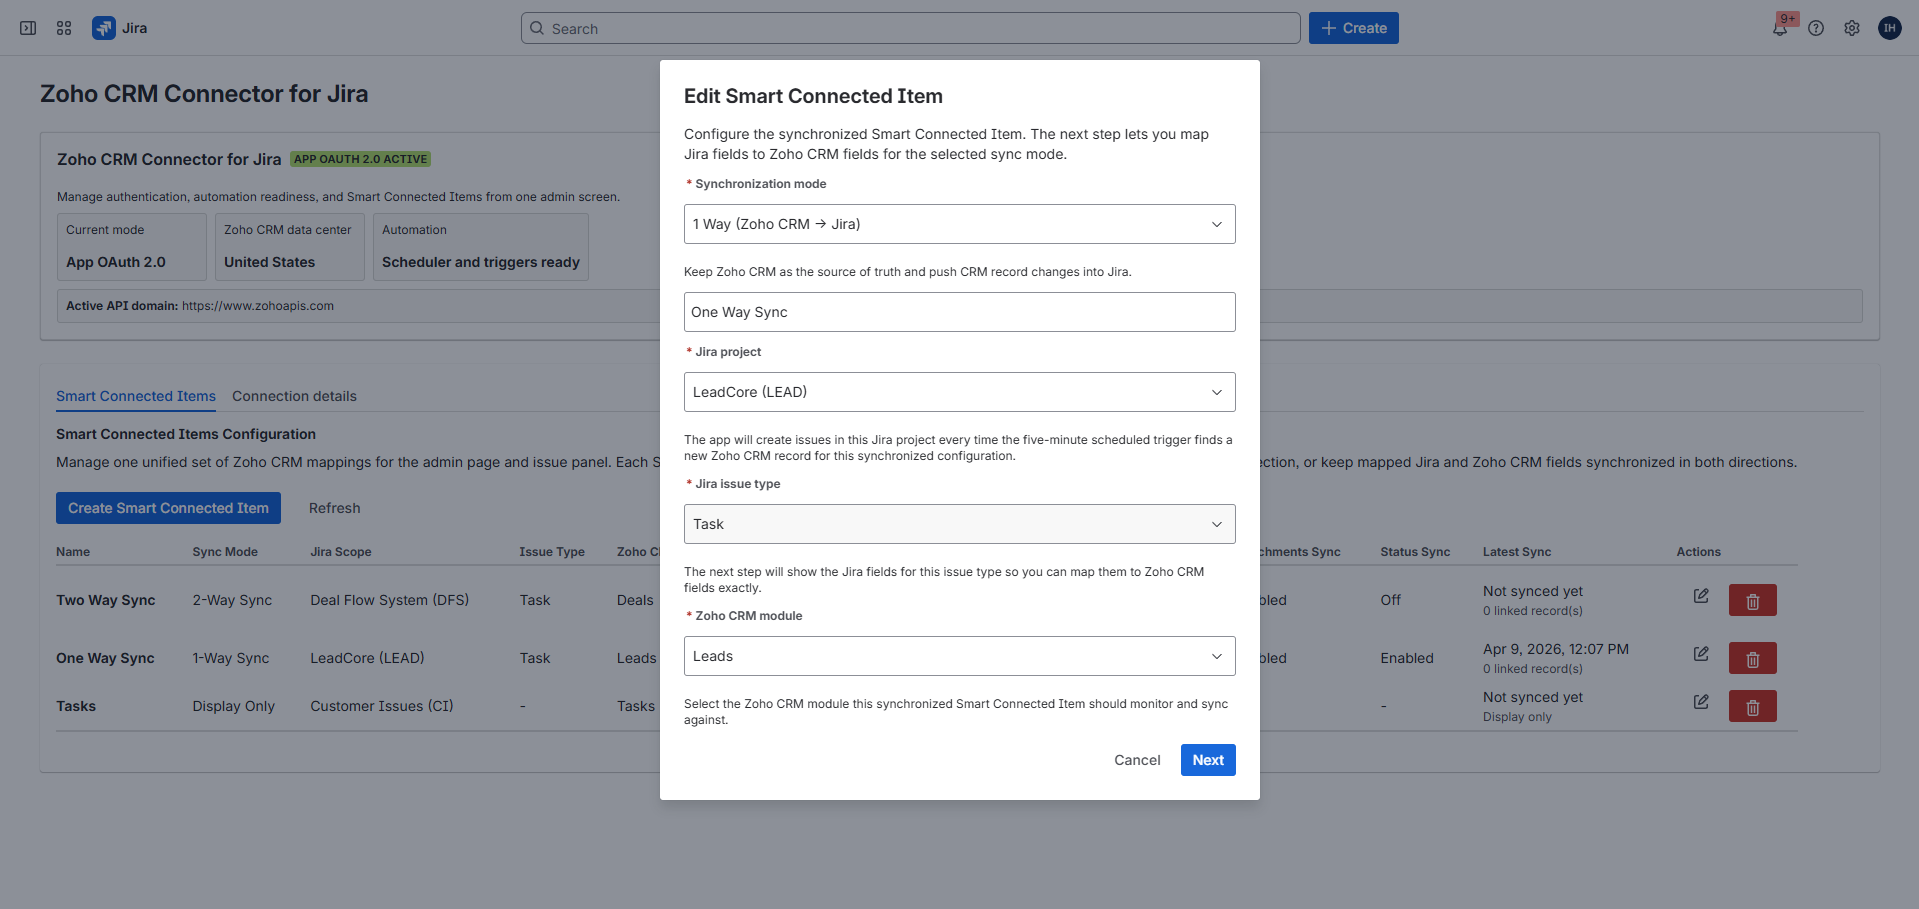Delete the One Way Sync item
1919x909 pixels.
[x=1752, y=658]
